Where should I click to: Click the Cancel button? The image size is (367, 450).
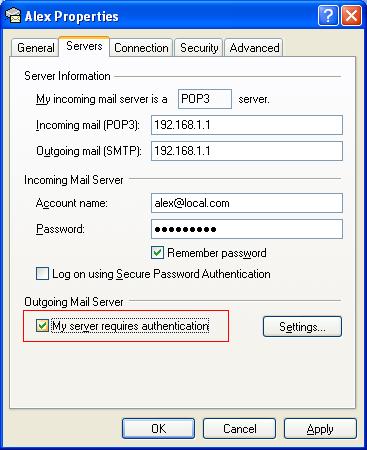coord(239,429)
